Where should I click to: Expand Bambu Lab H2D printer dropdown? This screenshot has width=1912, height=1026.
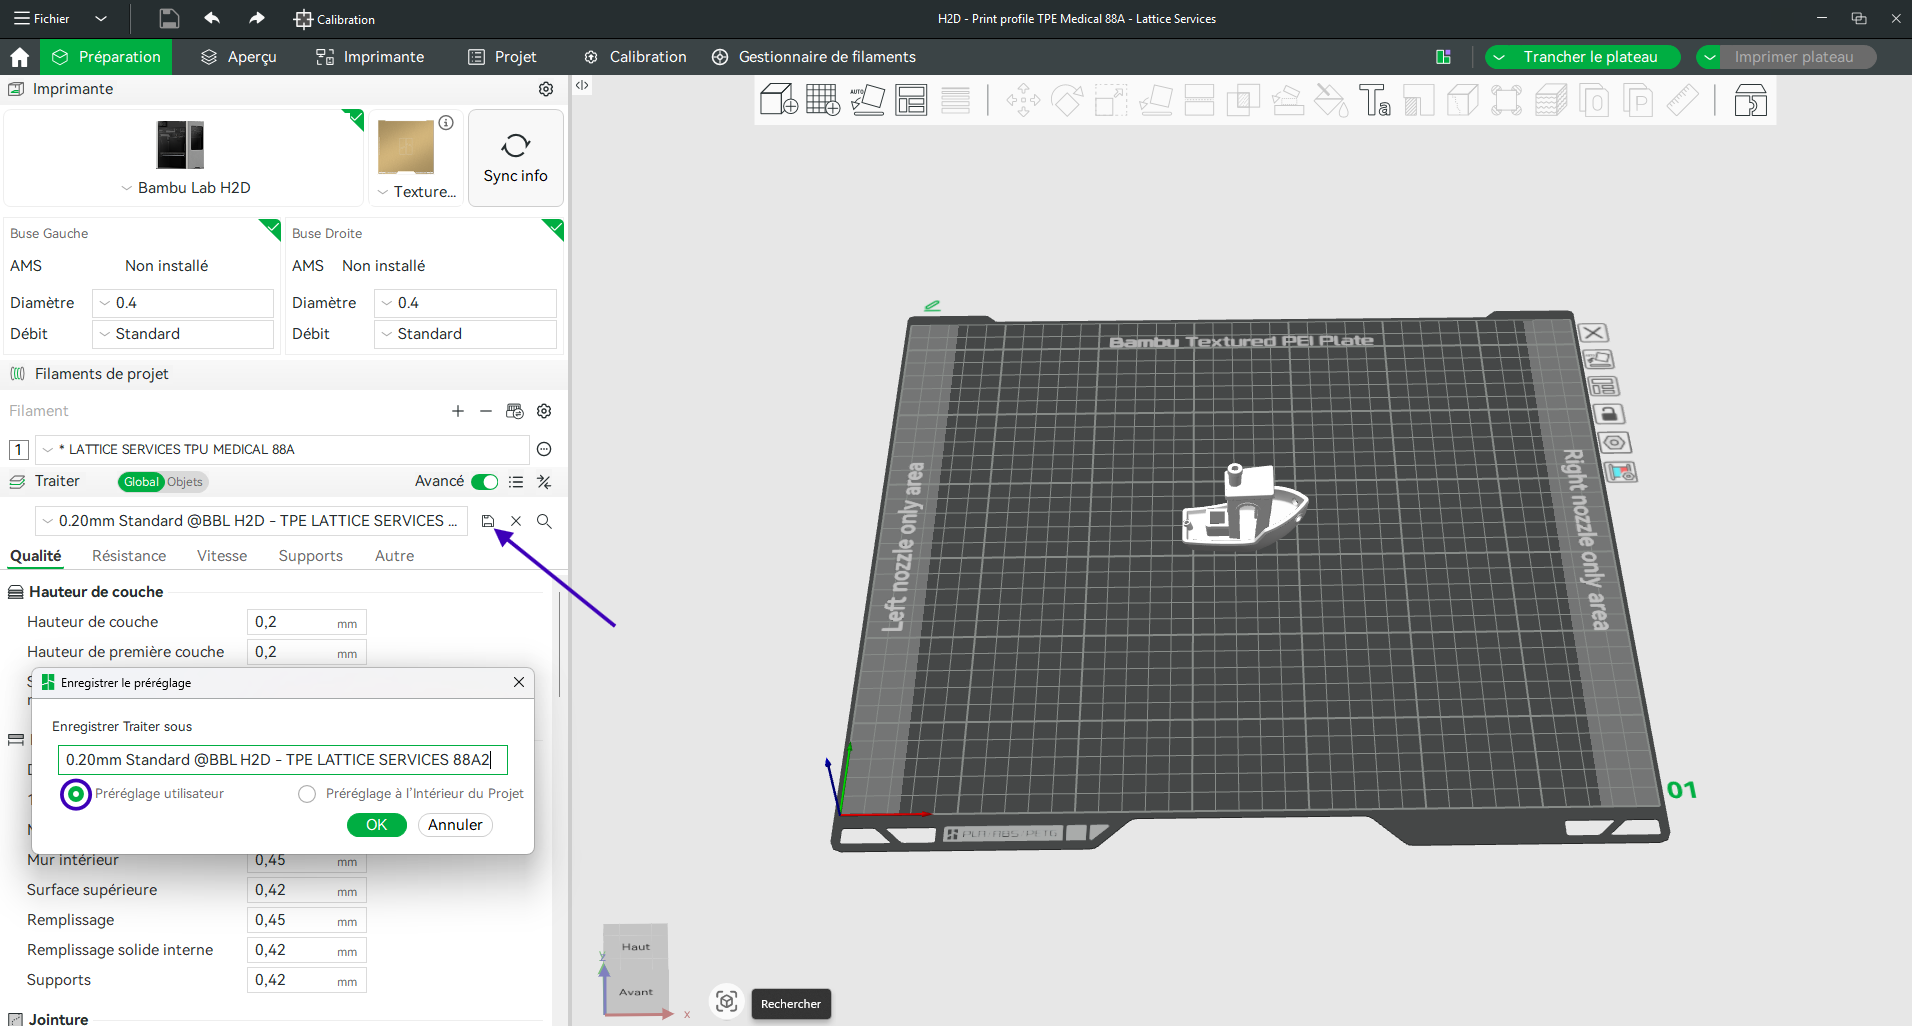185,188
